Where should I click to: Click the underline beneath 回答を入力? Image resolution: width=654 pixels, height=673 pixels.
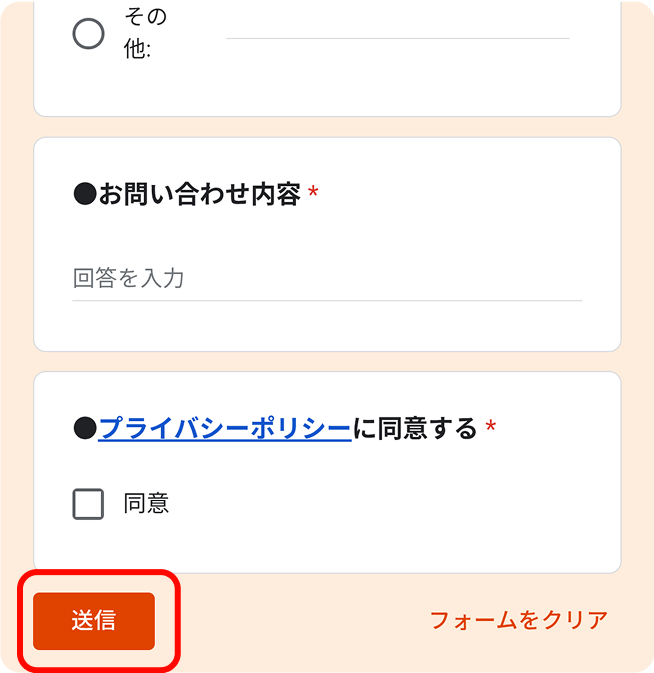(x=327, y=300)
